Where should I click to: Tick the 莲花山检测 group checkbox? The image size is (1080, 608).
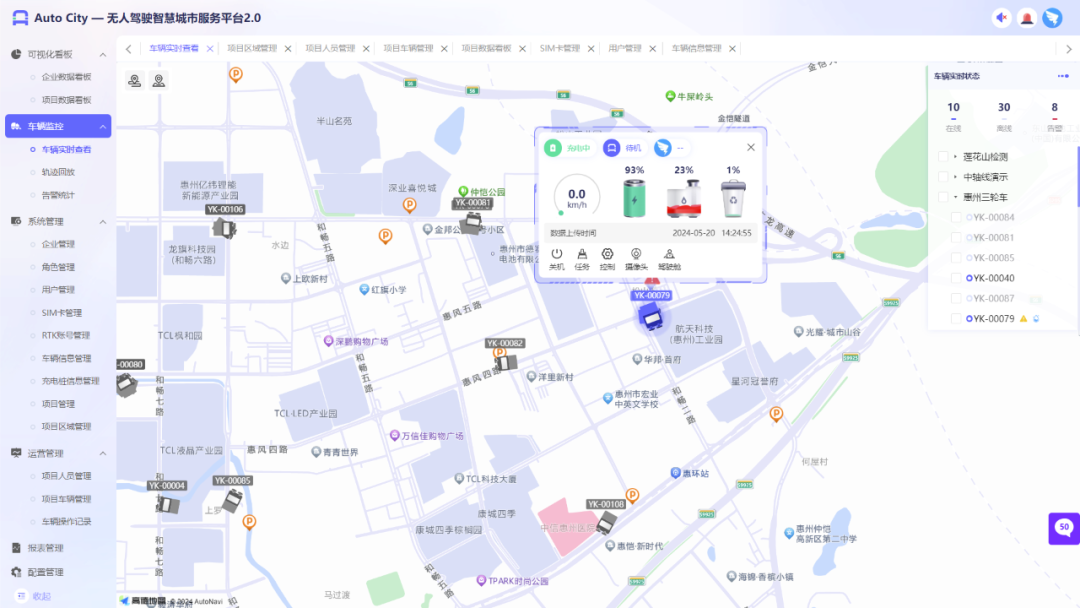943,157
